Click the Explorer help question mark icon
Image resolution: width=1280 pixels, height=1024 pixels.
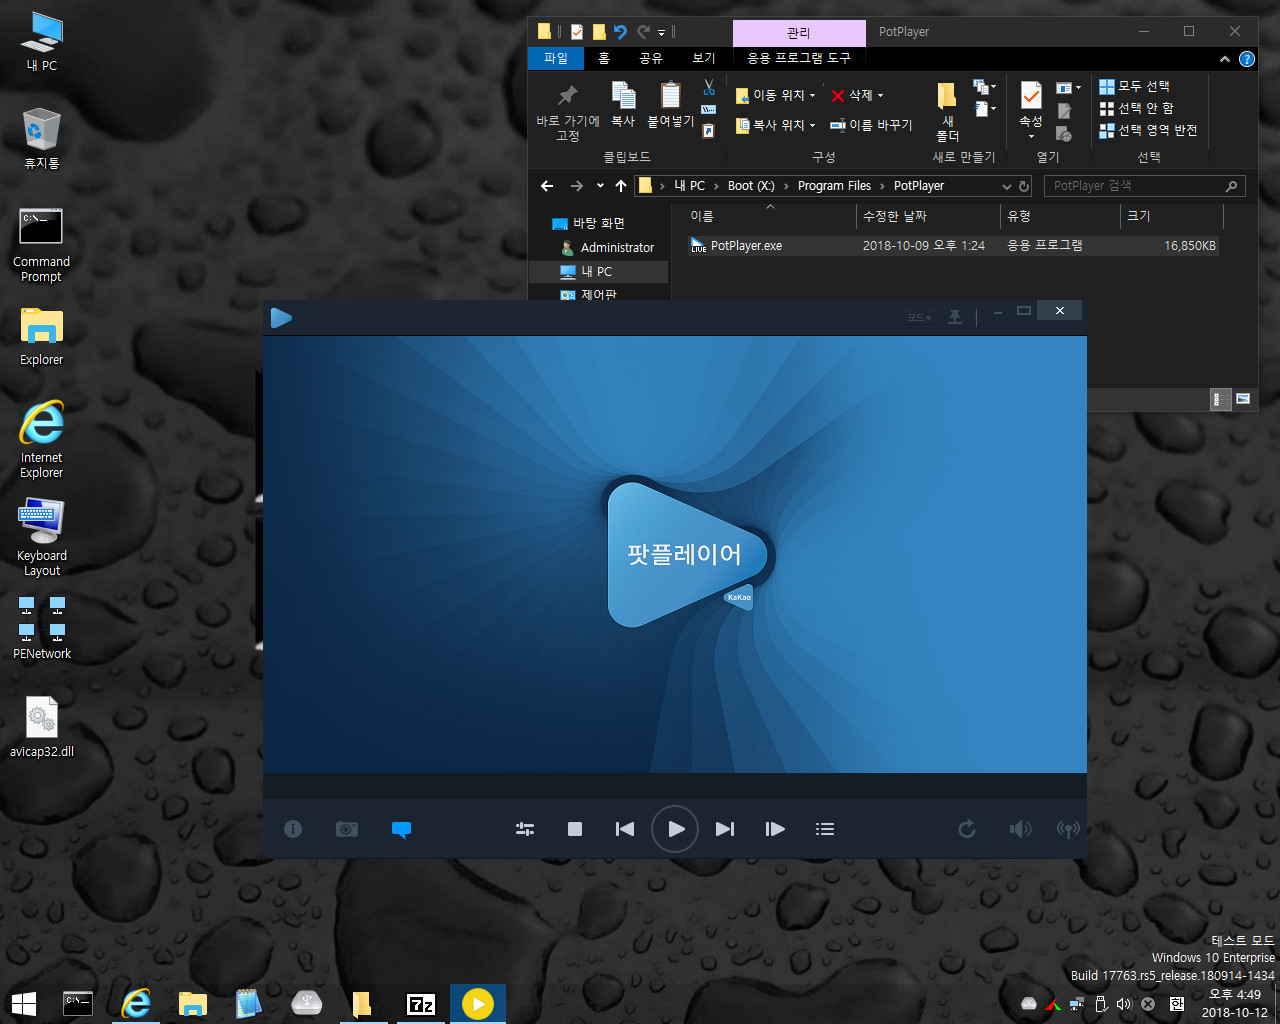click(x=1247, y=59)
